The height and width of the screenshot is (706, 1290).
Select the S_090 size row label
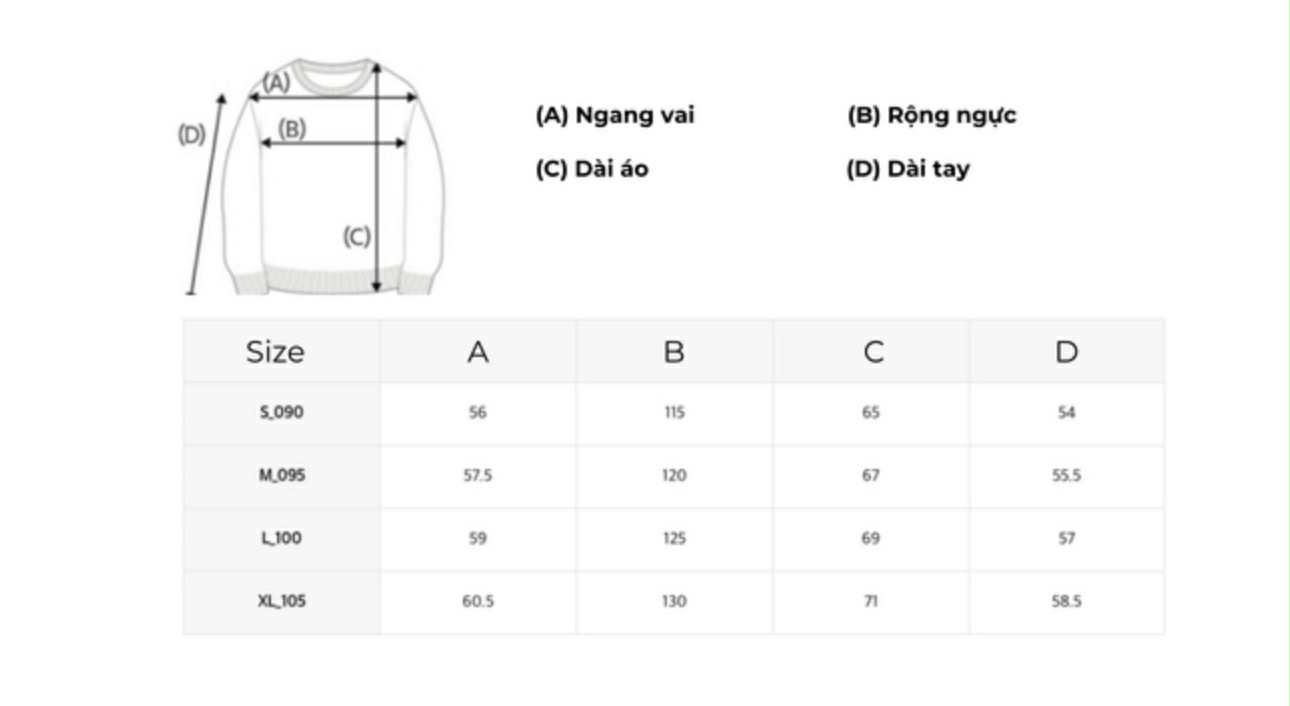[x=281, y=412]
